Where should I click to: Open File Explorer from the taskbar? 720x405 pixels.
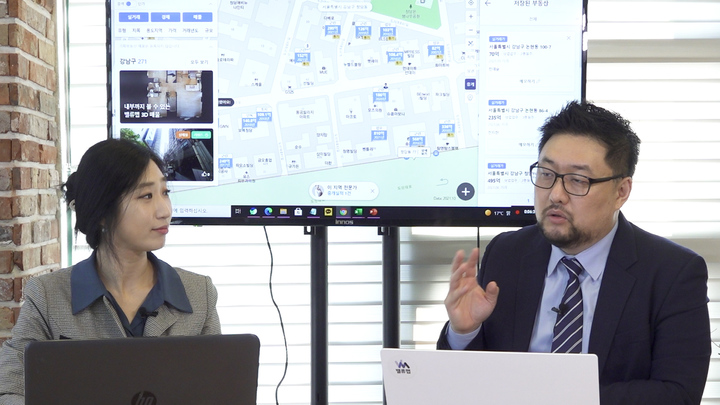283,211
